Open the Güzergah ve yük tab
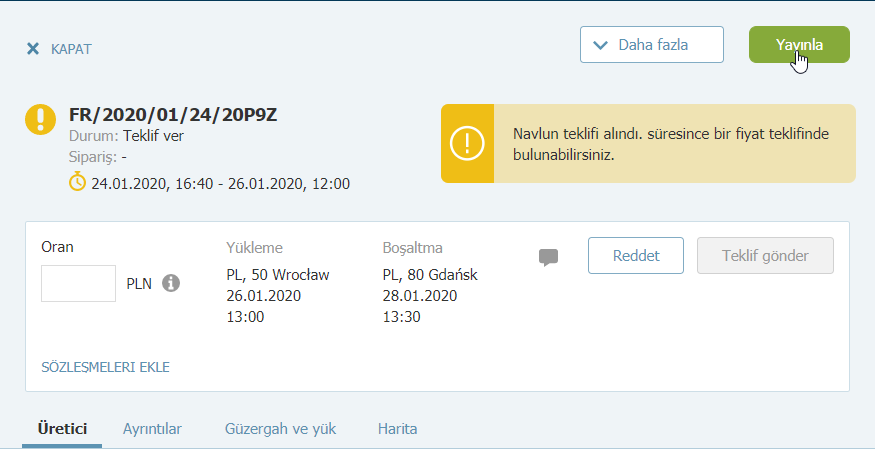 click(281, 429)
